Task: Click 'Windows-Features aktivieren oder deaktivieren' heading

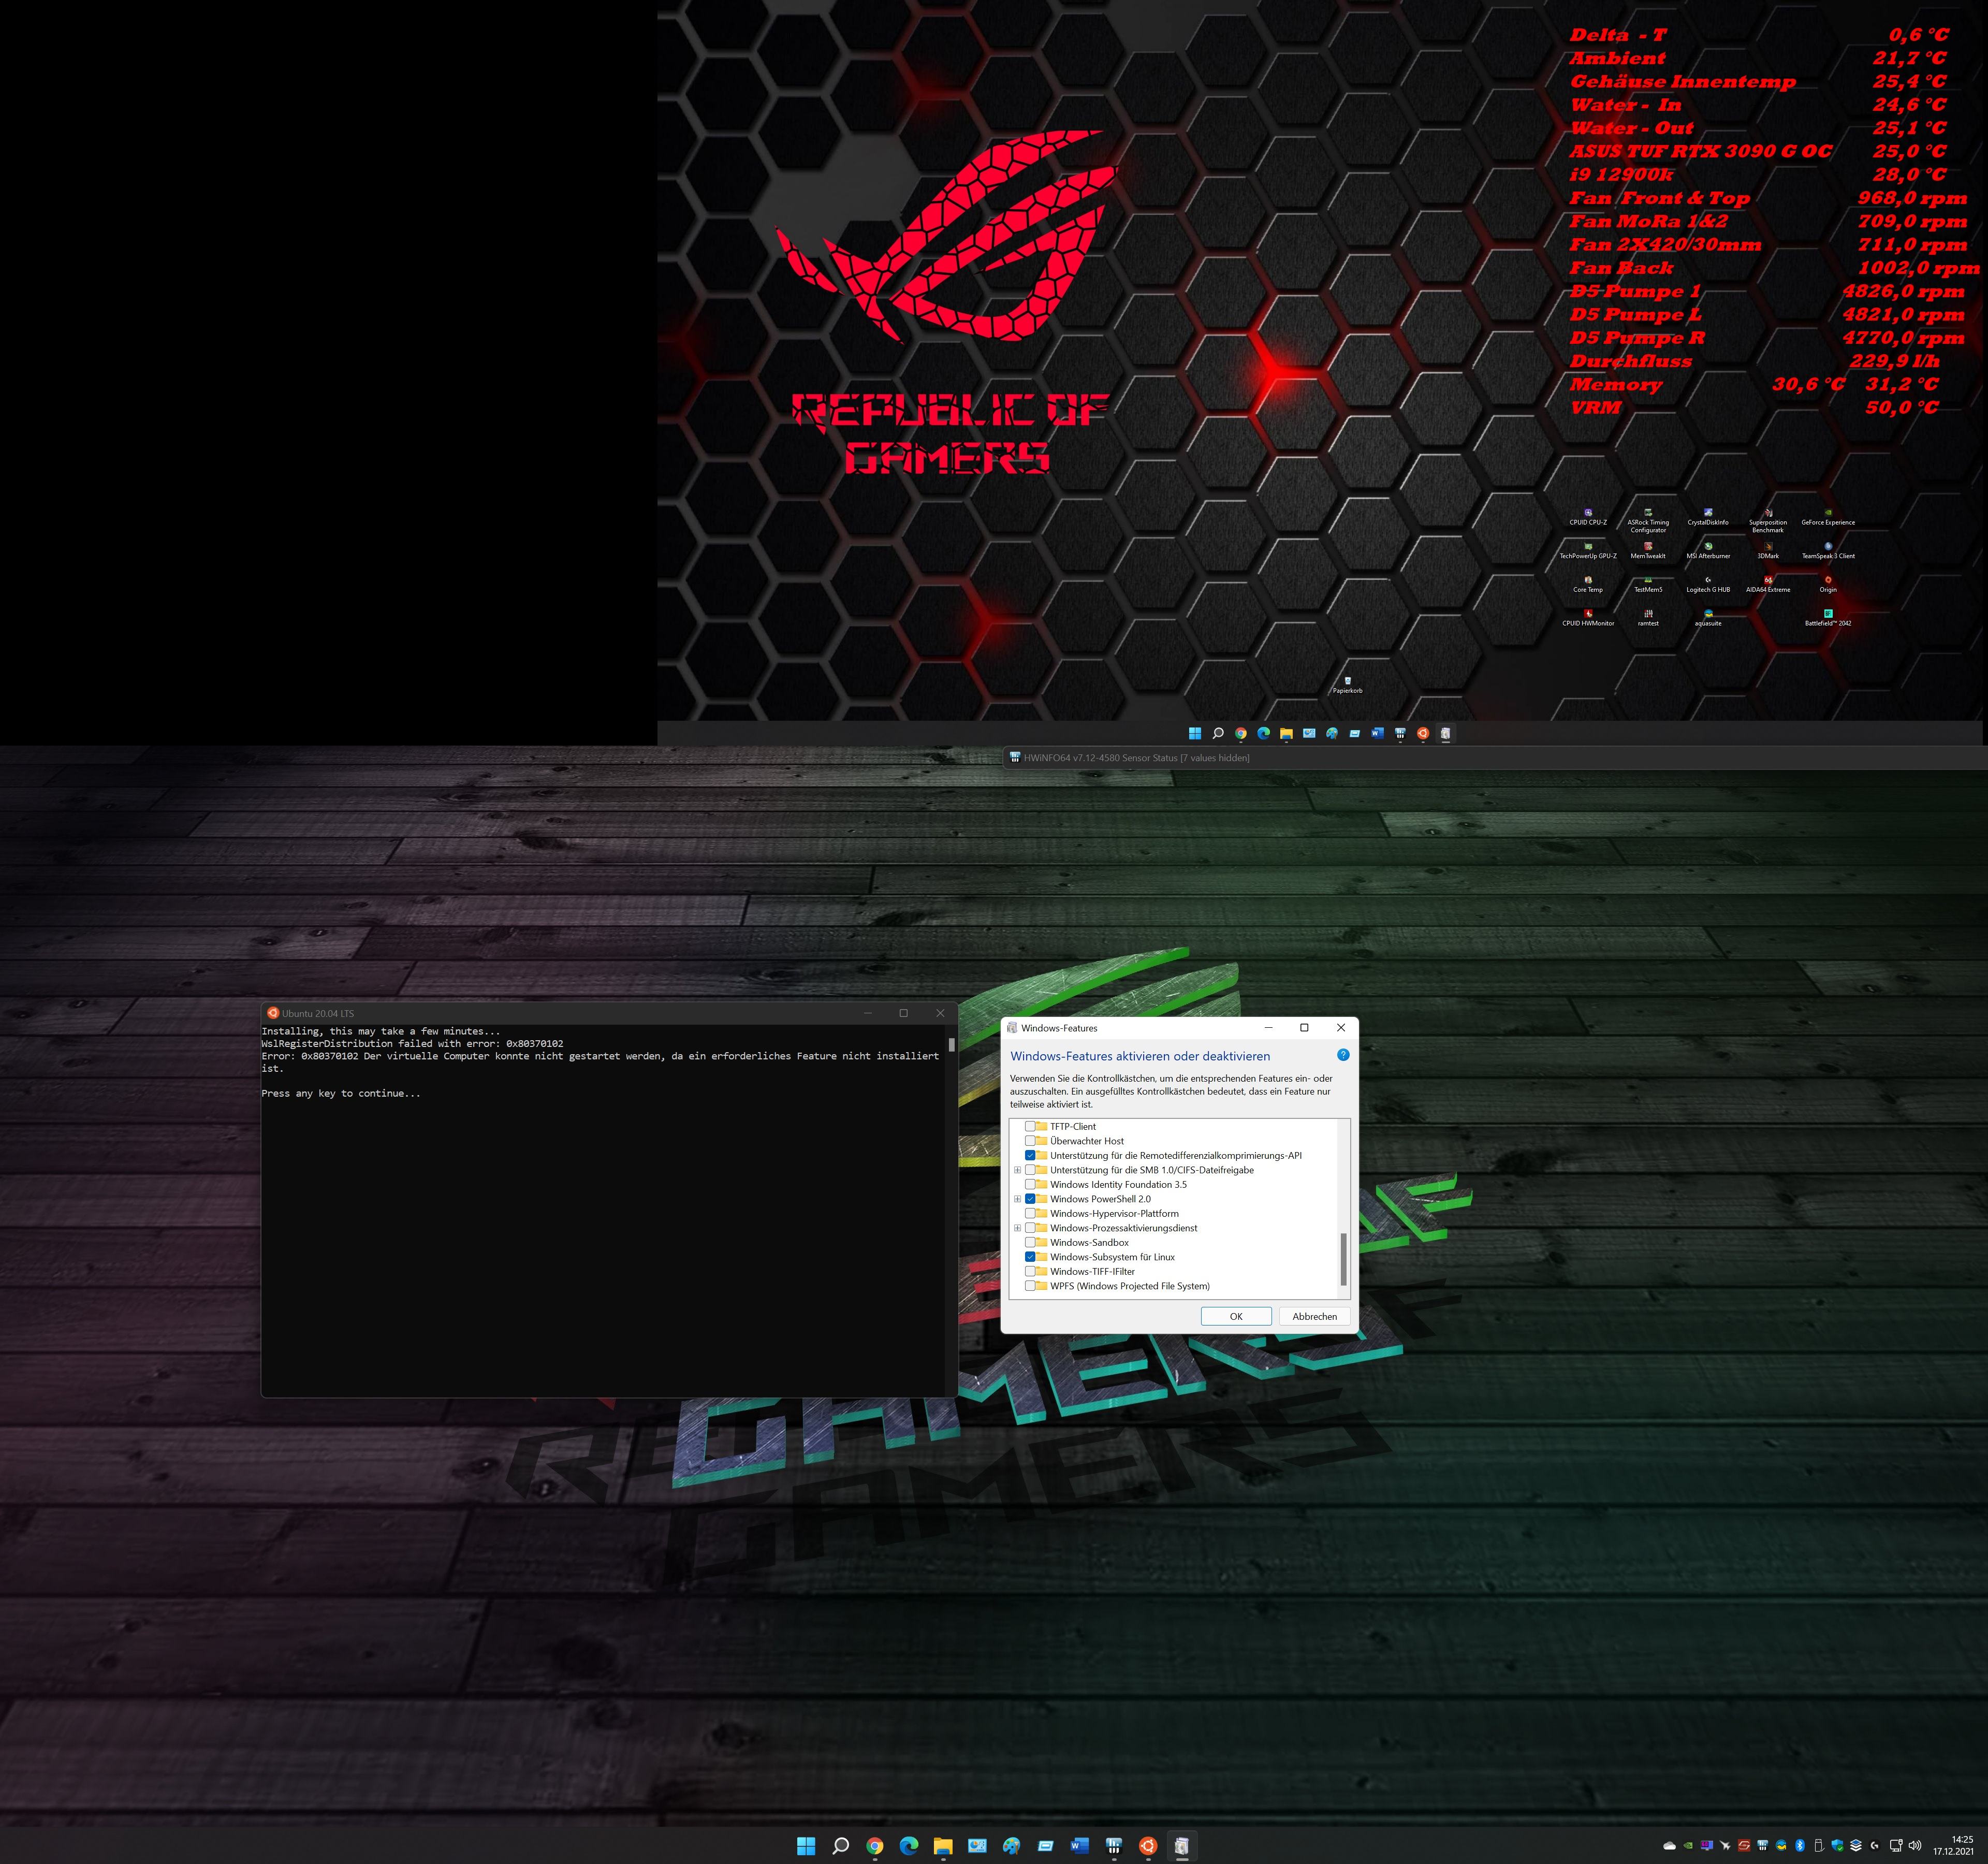Action: point(1140,1056)
